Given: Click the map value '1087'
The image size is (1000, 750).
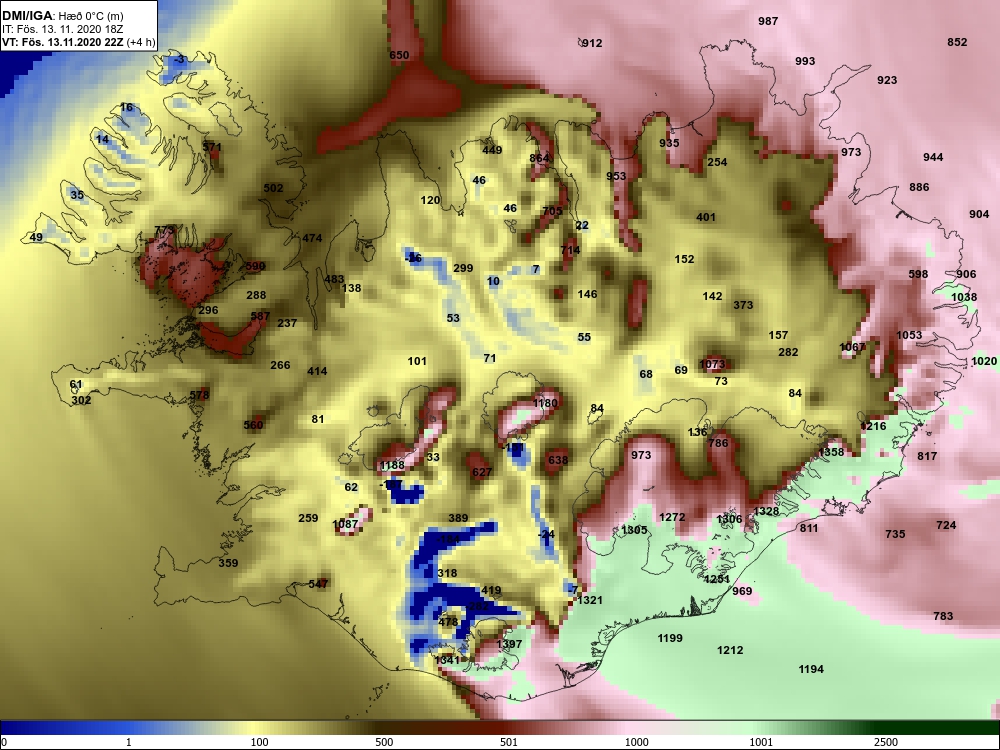Looking at the screenshot, I should coord(345,524).
